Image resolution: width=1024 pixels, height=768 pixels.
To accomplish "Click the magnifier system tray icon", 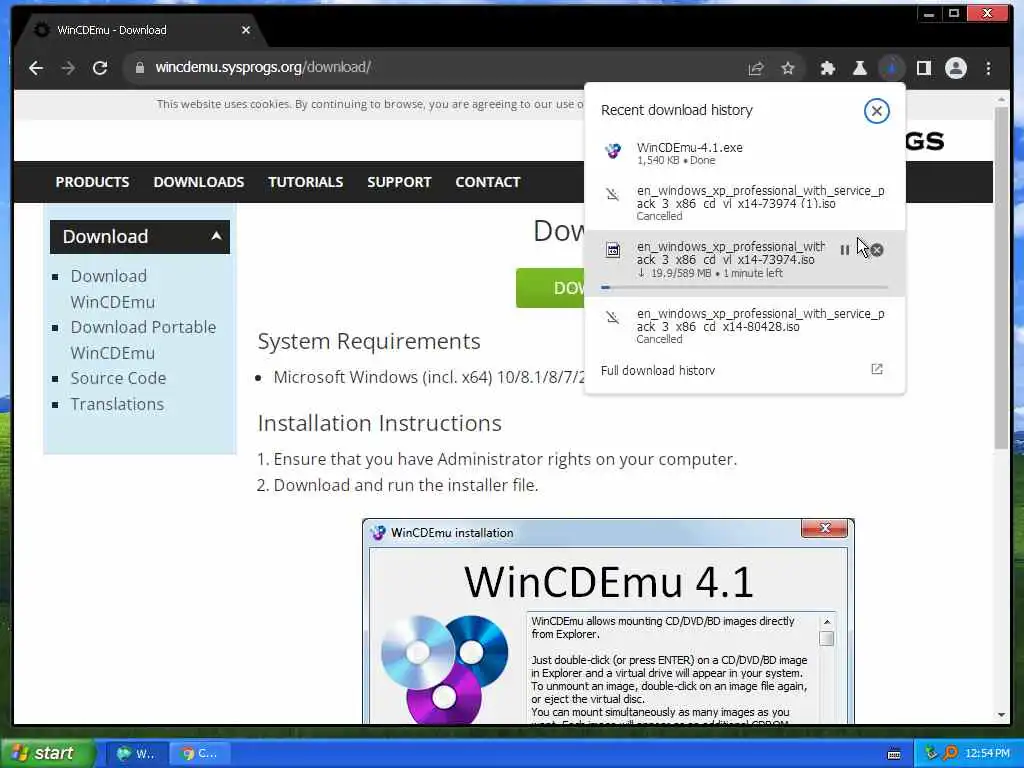I will [950, 753].
